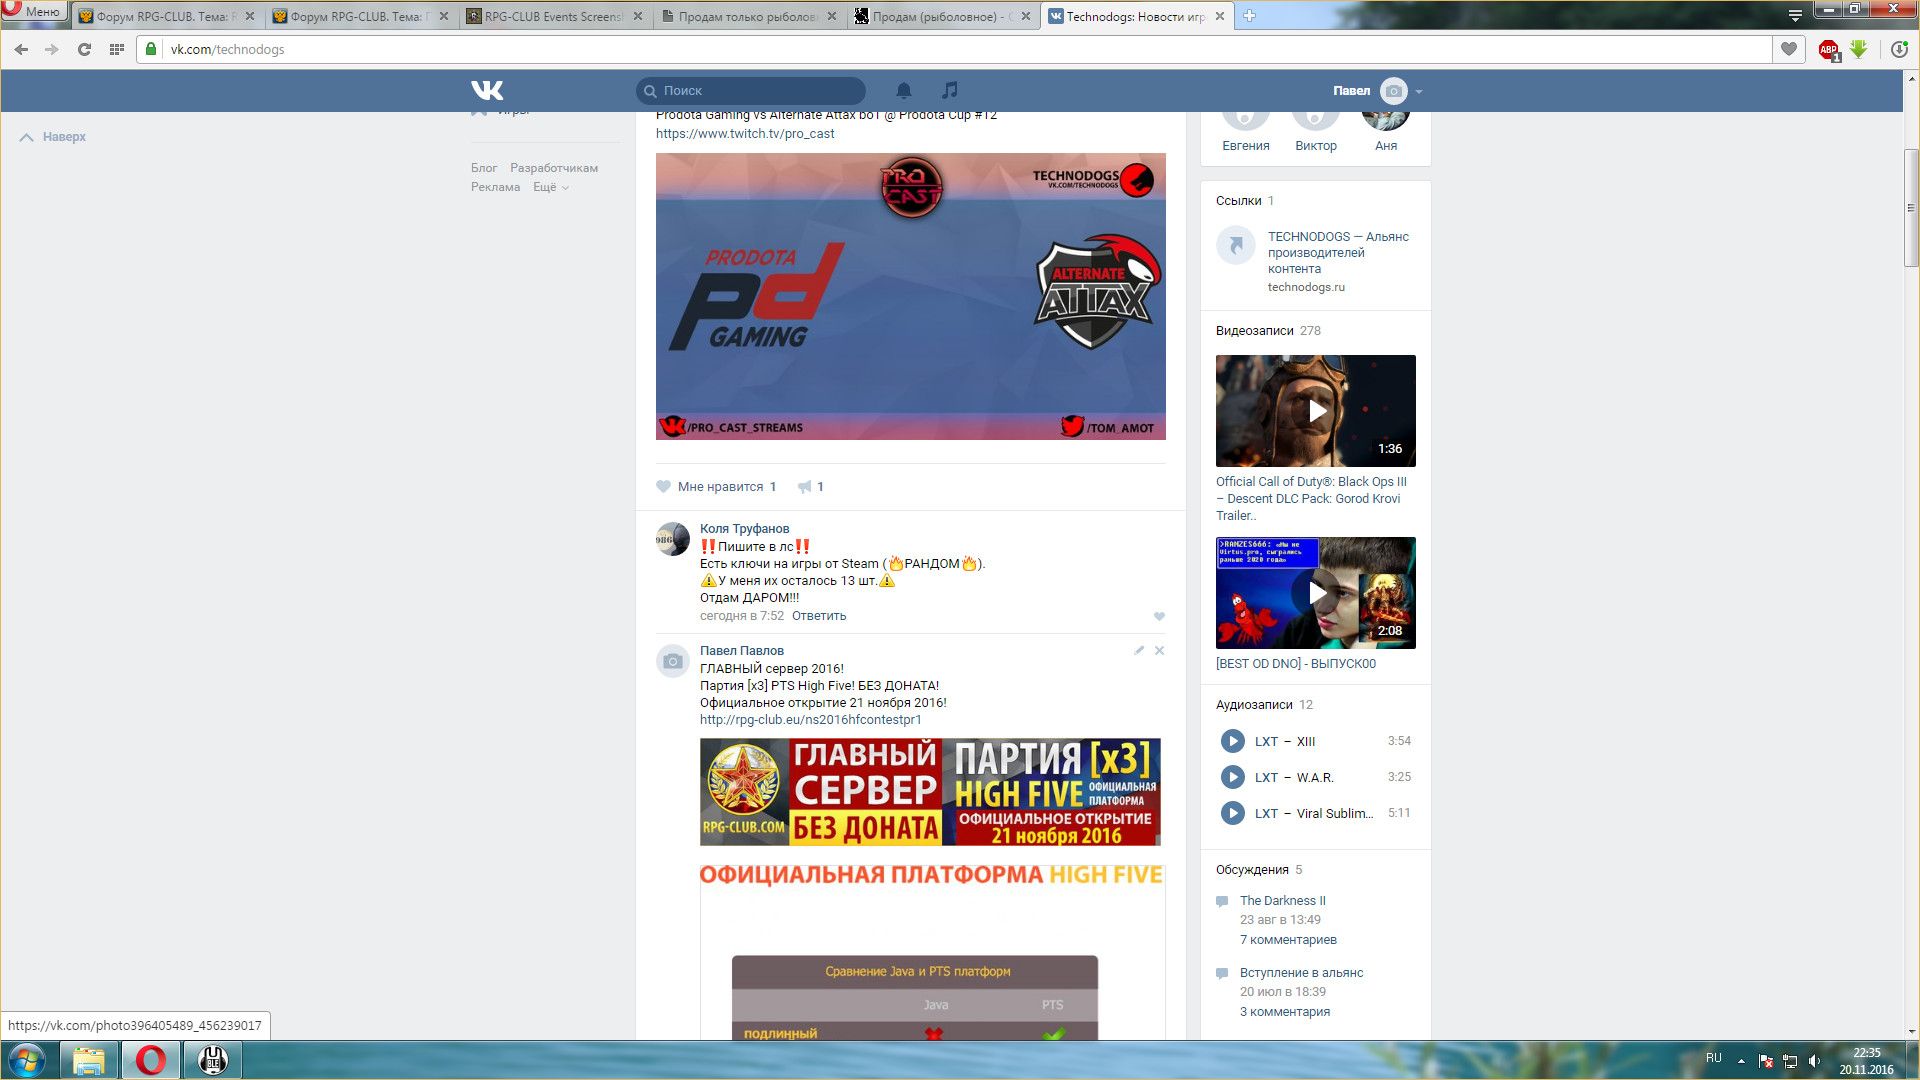Reload the page with refresh icon
This screenshot has width=1920, height=1080.
click(x=84, y=49)
